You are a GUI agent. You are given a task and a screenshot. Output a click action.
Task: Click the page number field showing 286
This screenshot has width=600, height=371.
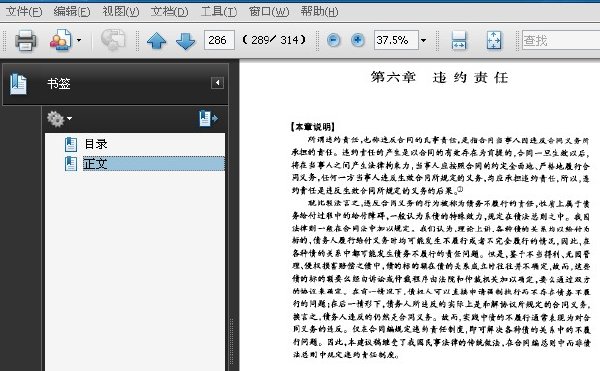[219, 40]
